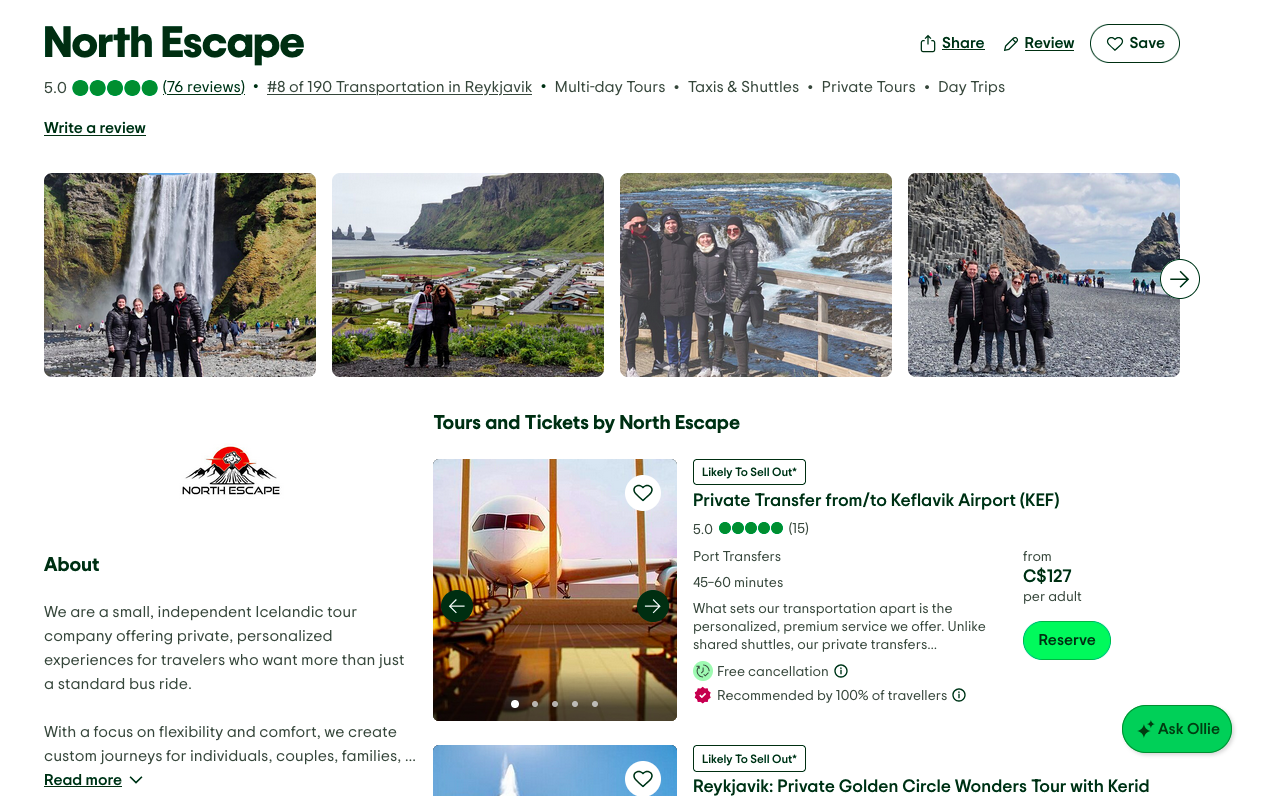The width and height of the screenshot is (1281, 796).
Task: Select first carousel dot on airport image
Action: coord(515,704)
